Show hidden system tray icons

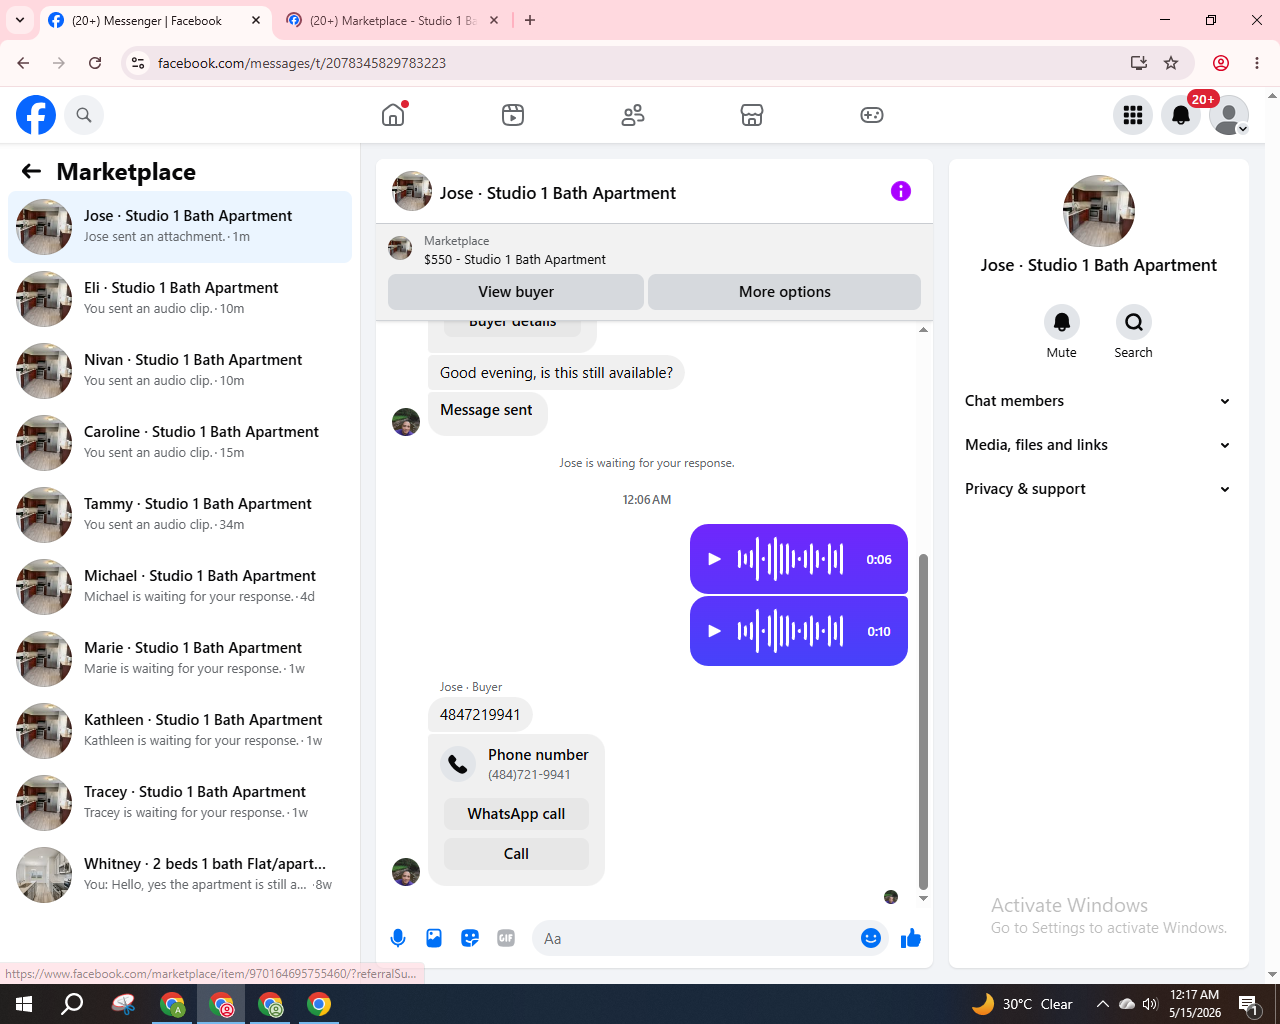point(1103,1004)
